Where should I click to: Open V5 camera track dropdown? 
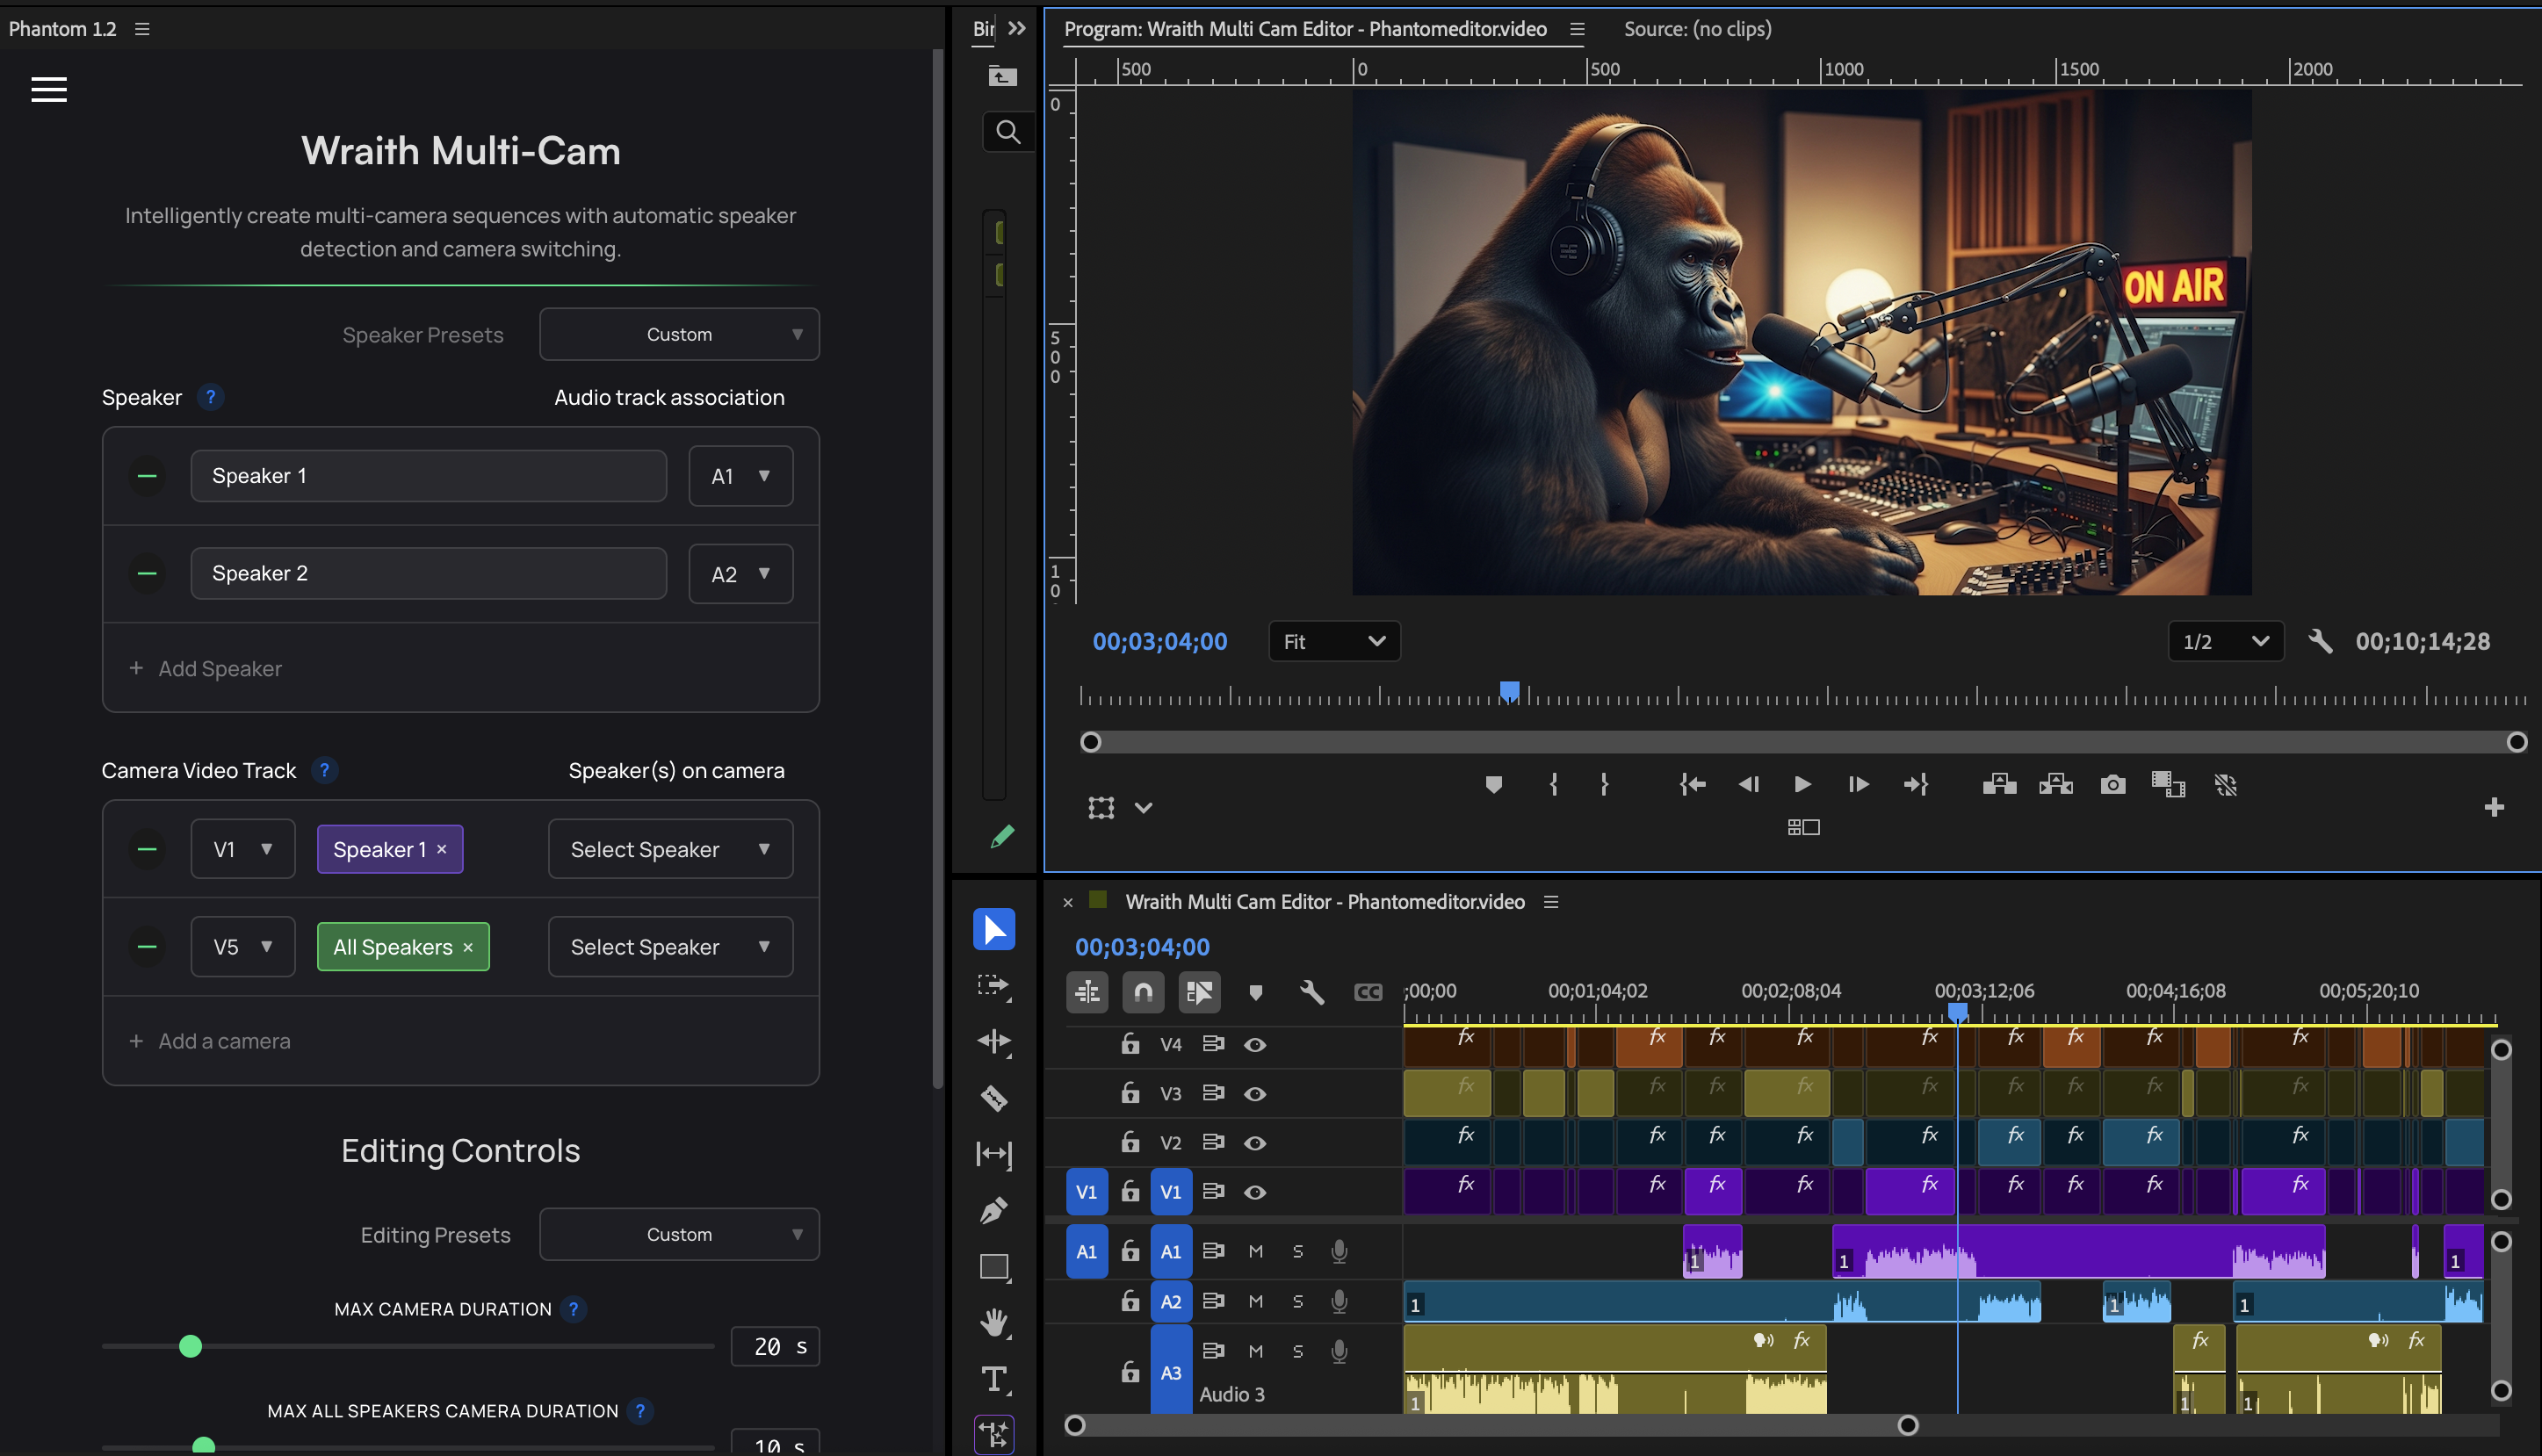pyautogui.click(x=243, y=947)
